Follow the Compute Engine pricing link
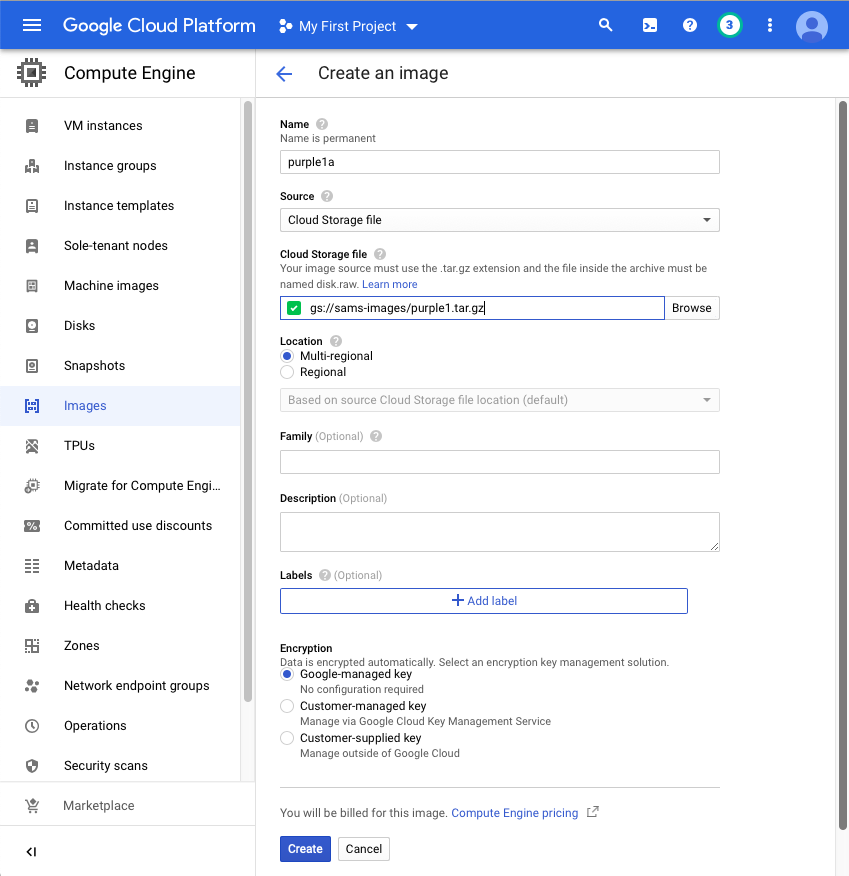Image resolution: width=849 pixels, height=876 pixels. (x=514, y=813)
